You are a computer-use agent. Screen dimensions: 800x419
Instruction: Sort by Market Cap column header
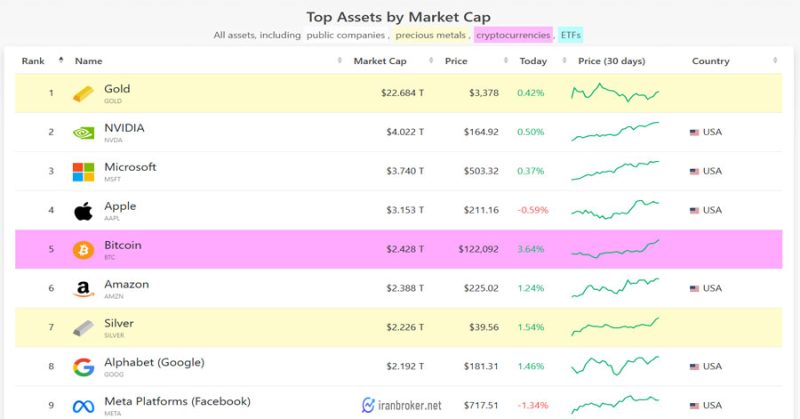tap(380, 61)
